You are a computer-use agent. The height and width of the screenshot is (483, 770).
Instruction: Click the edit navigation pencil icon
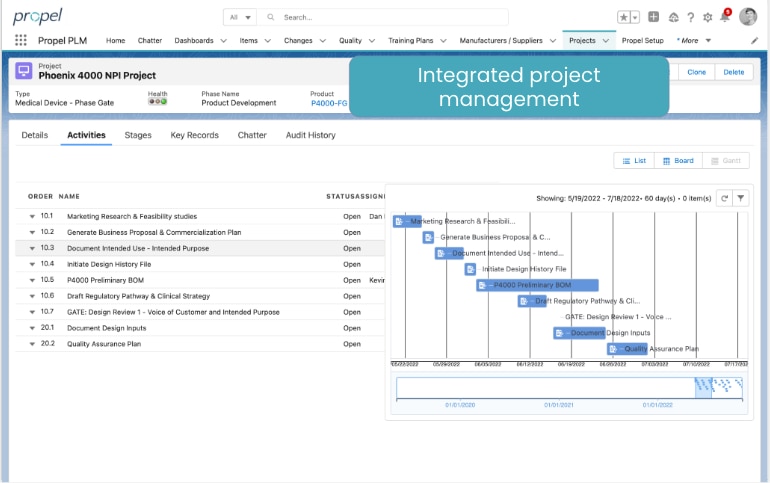[x=755, y=41]
